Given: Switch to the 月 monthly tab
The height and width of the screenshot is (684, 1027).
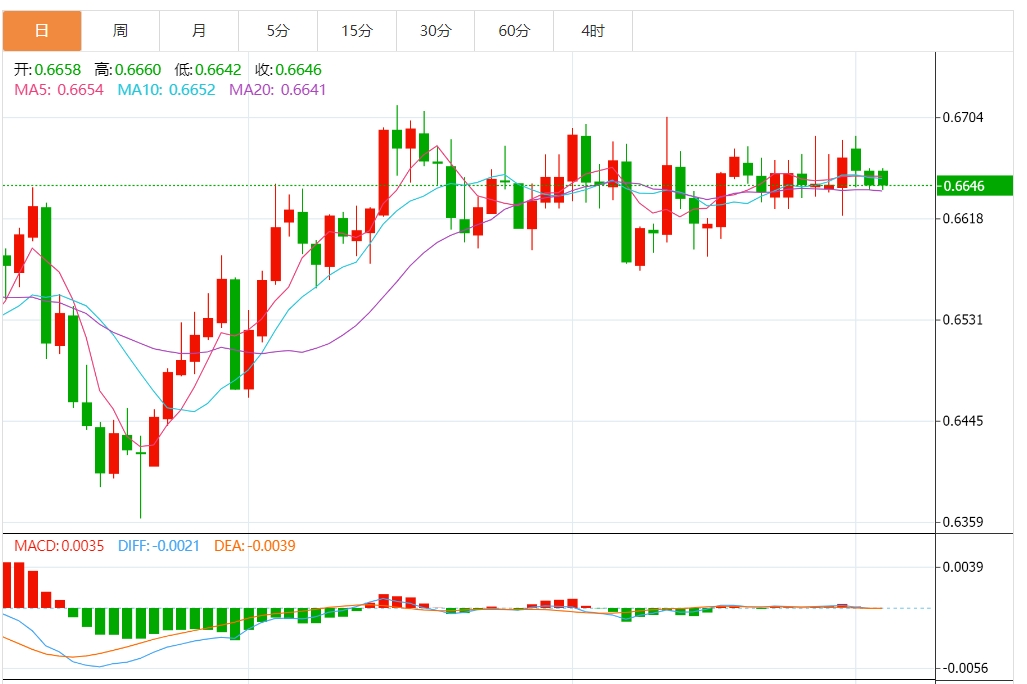Looking at the screenshot, I should (199, 31).
